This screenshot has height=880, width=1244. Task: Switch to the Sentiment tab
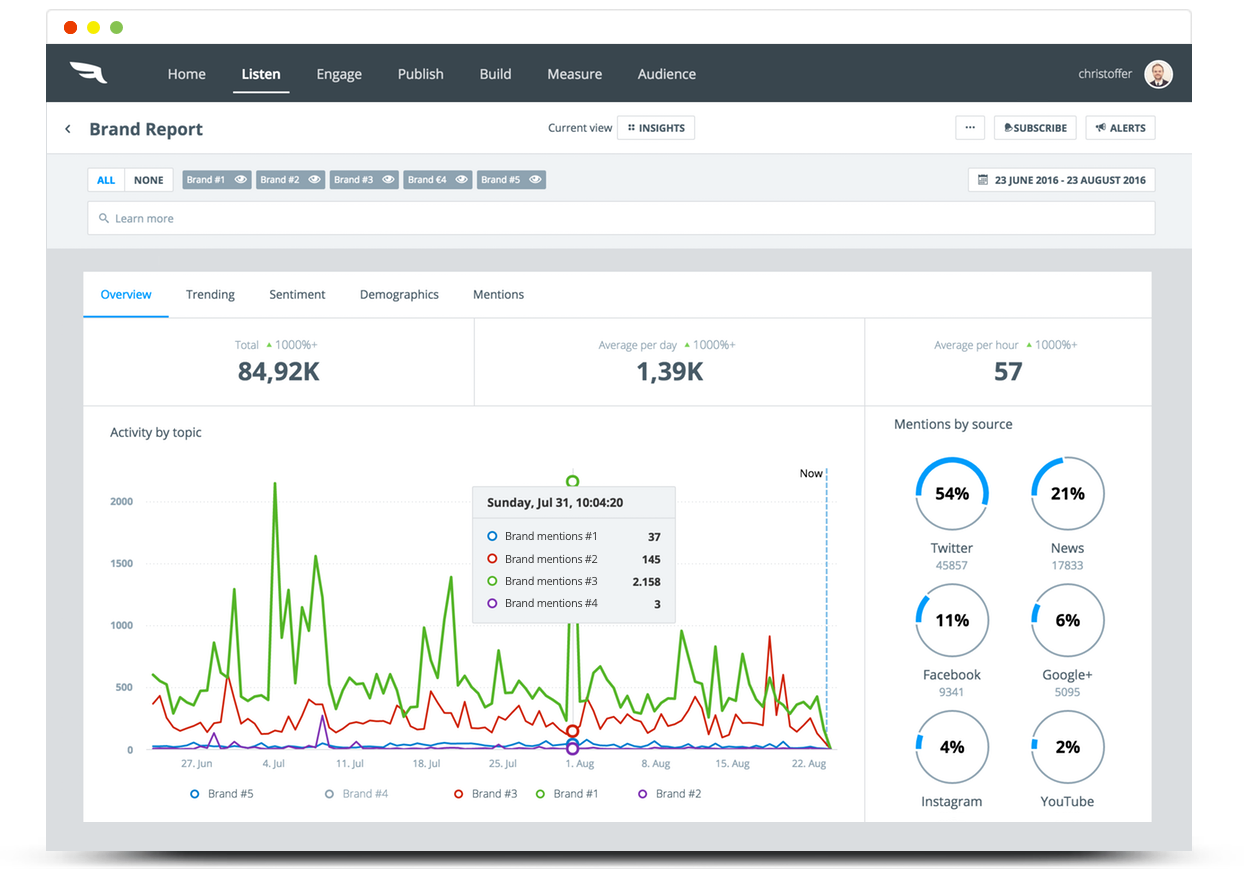[297, 294]
